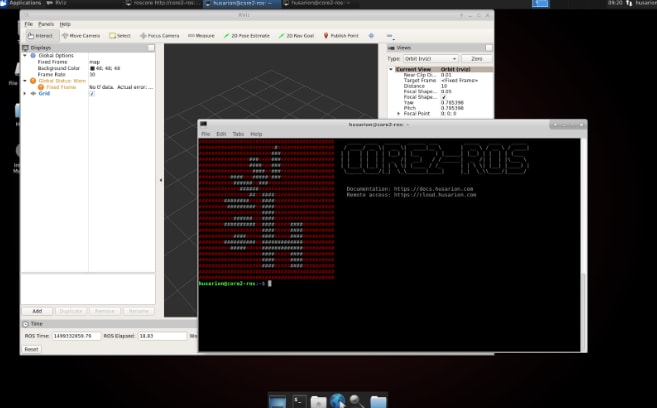The width and height of the screenshot is (657, 408).
Task: Open the terminal's Tabs menu
Action: [x=238, y=134]
